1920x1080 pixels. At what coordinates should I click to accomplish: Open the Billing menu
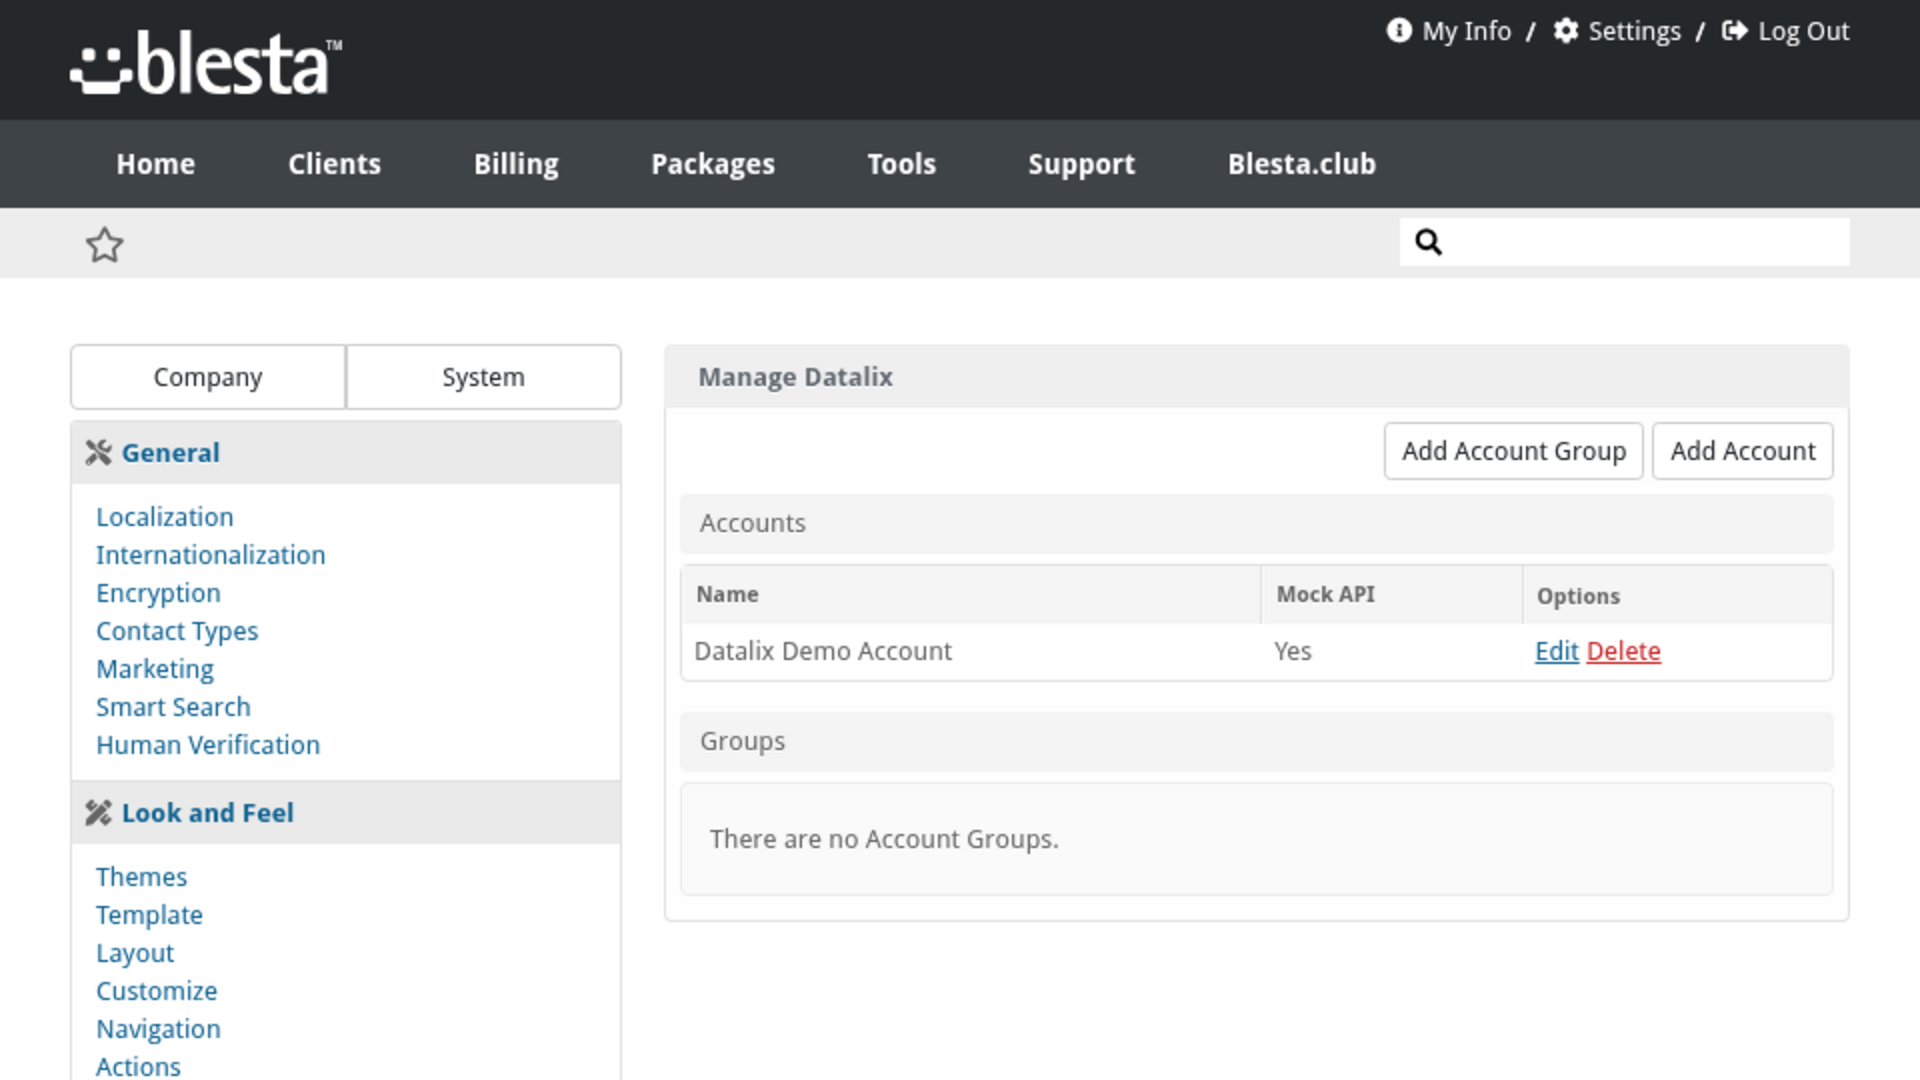point(516,164)
